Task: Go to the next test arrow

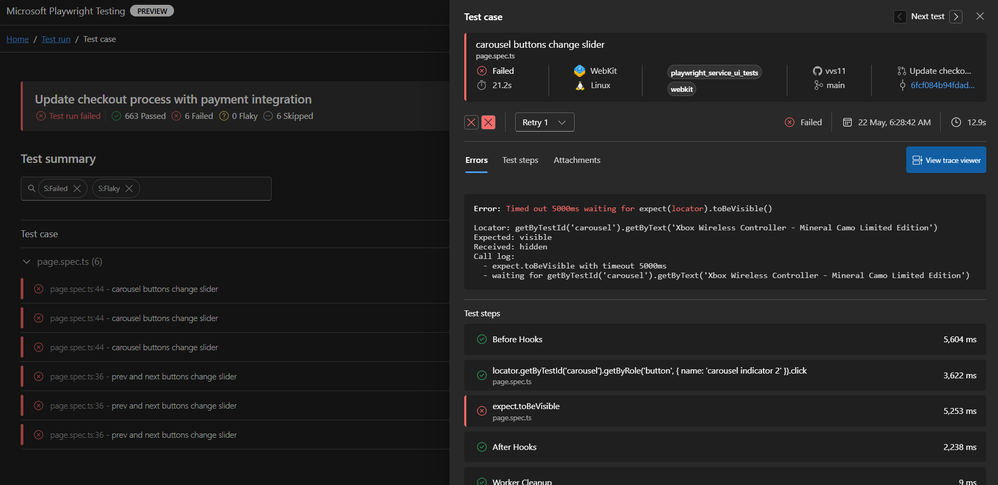Action: pyautogui.click(x=956, y=17)
